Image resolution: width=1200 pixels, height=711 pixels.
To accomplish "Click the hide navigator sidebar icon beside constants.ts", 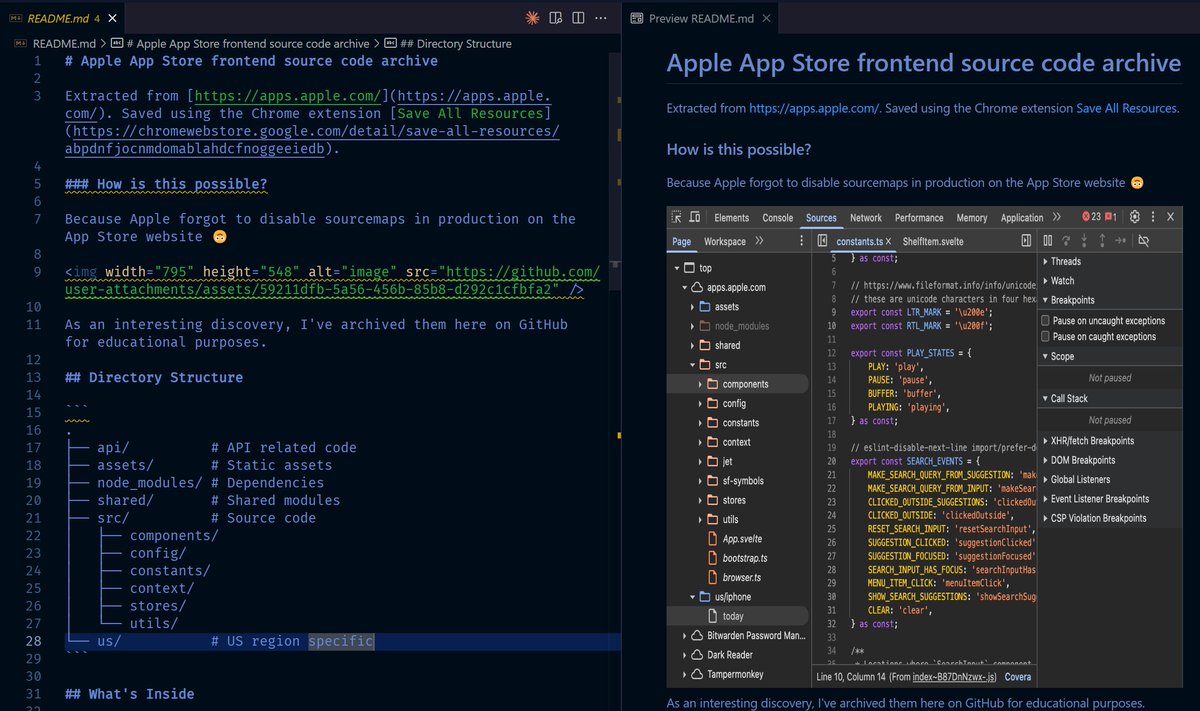I will pyautogui.click(x=821, y=241).
